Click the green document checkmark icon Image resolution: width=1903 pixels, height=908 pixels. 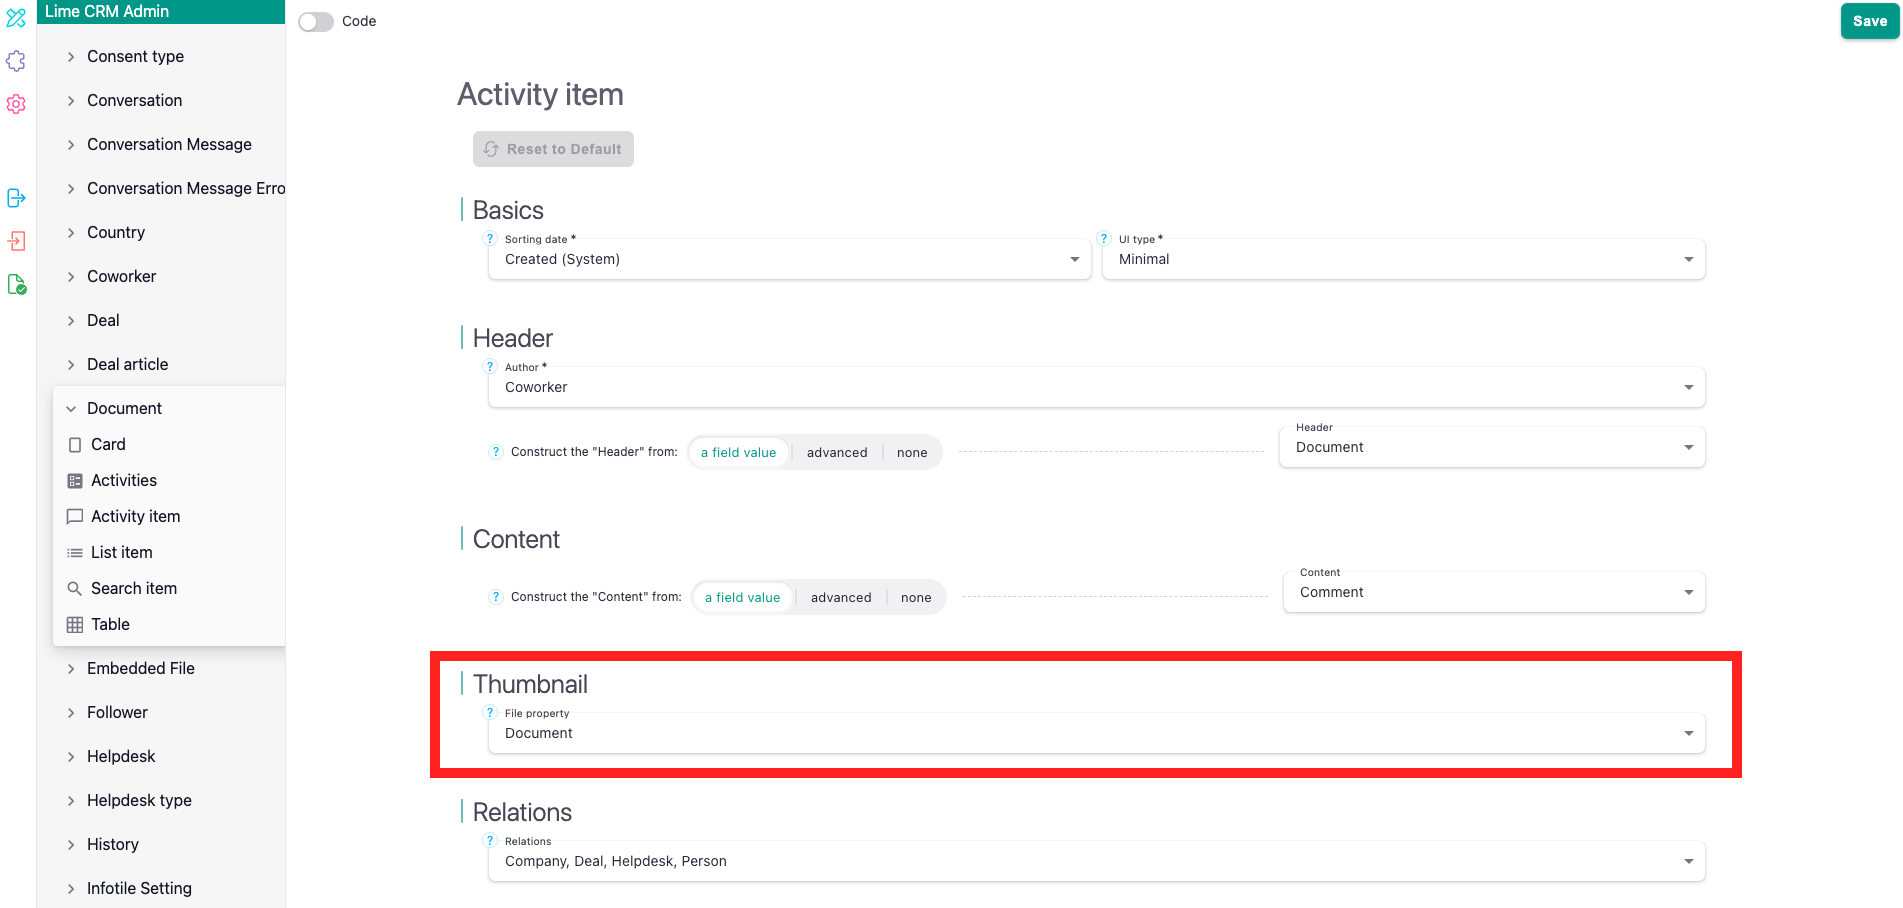(x=16, y=285)
